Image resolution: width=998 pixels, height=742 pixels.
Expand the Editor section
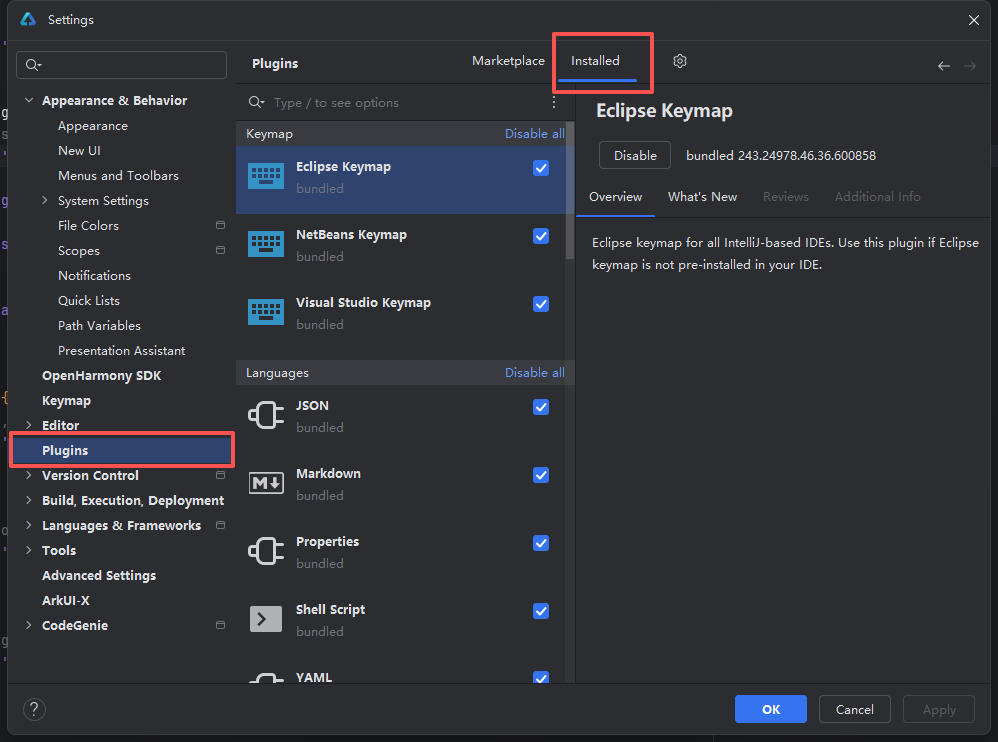pos(29,425)
